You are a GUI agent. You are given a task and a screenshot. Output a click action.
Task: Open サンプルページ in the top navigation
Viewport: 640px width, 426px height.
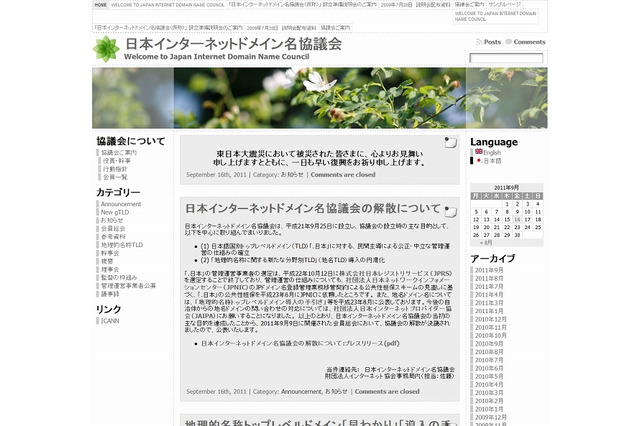(504, 4)
